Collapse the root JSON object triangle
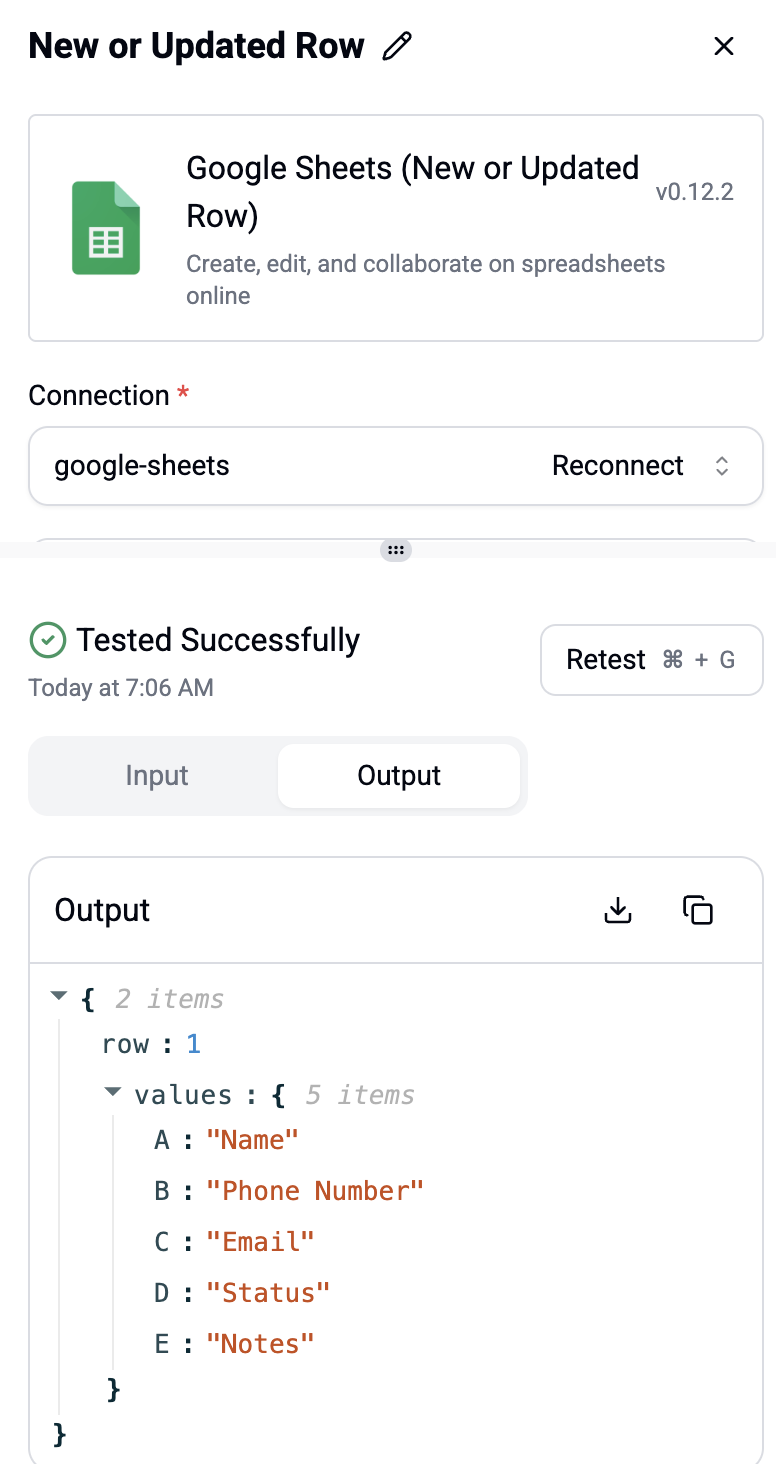This screenshot has height=1464, width=776. click(x=59, y=996)
